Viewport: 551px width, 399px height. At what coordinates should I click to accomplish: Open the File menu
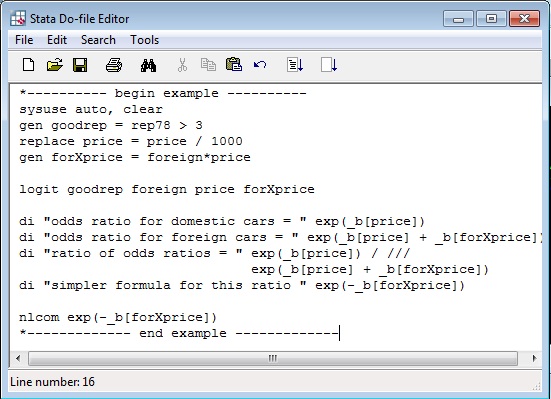click(24, 40)
